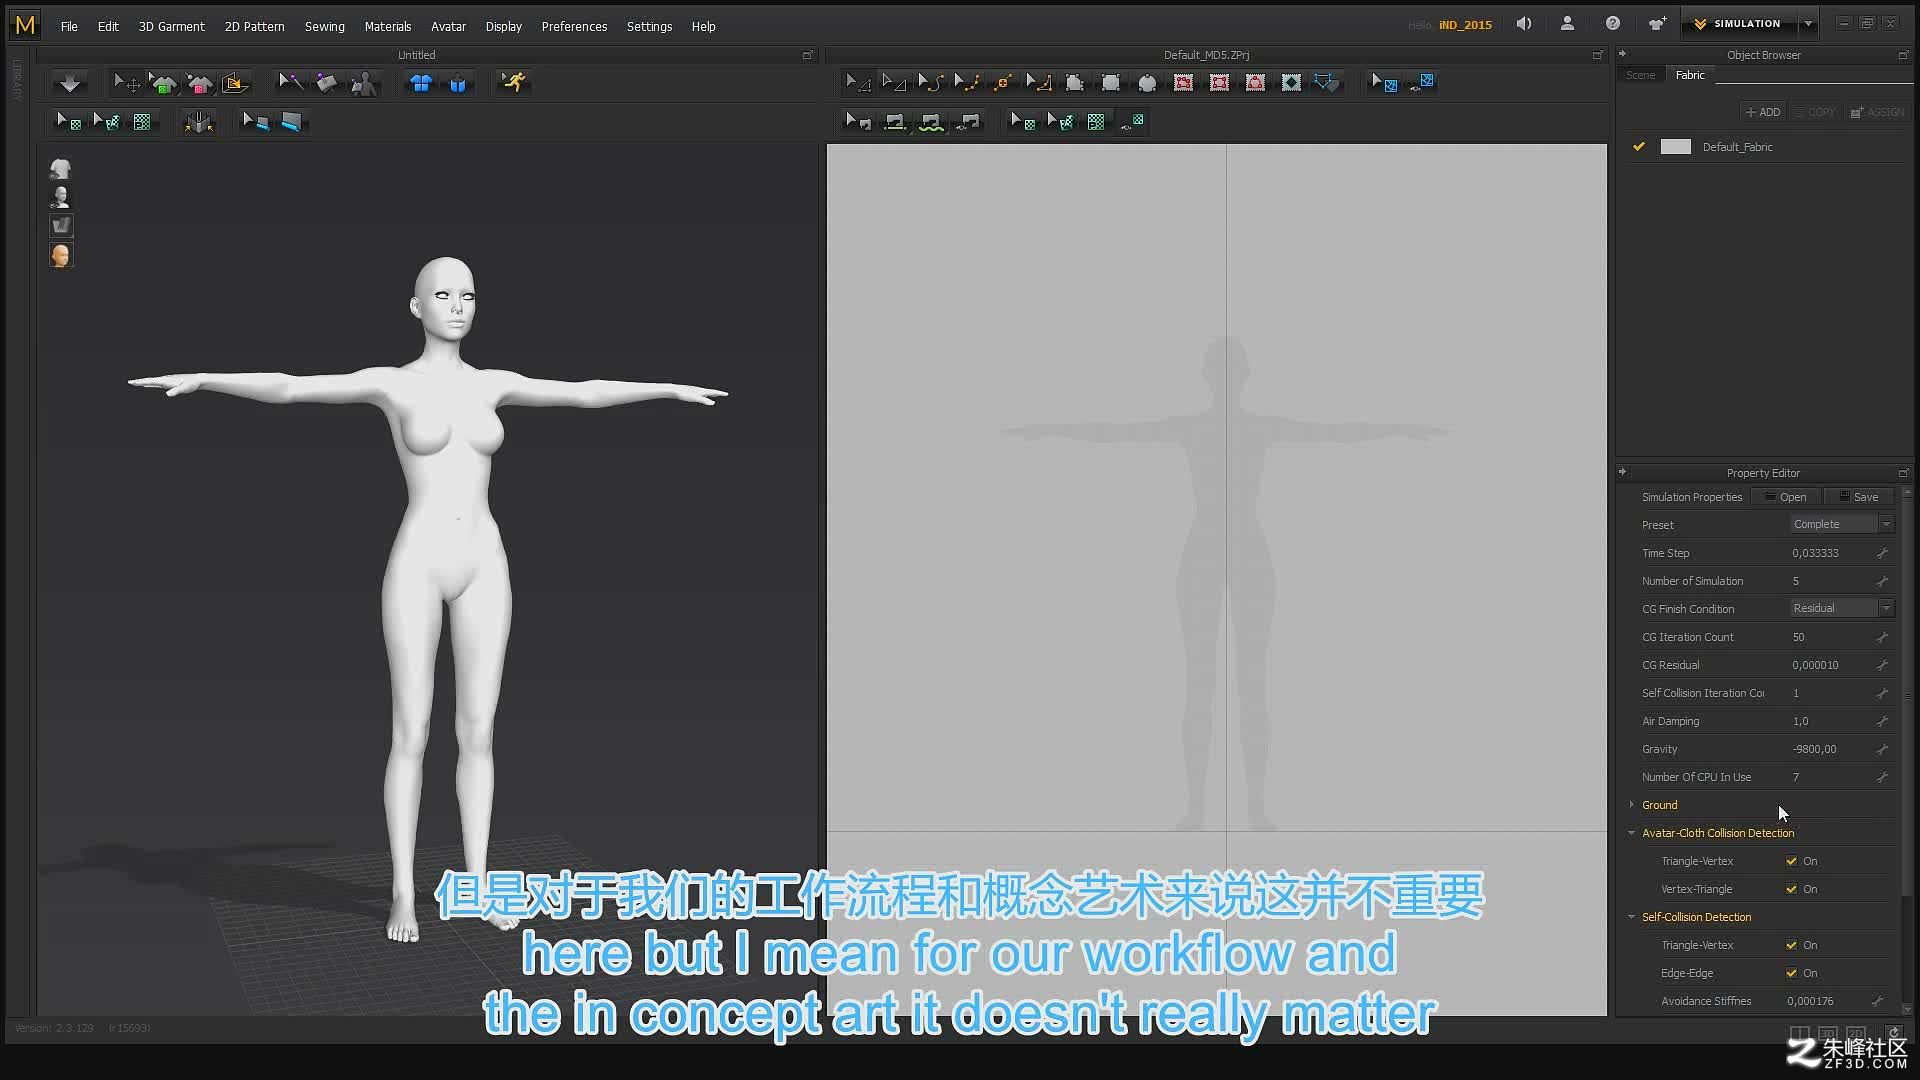
Task: Open the SIMULATION mode dropdown arrow
Action: 1808,24
